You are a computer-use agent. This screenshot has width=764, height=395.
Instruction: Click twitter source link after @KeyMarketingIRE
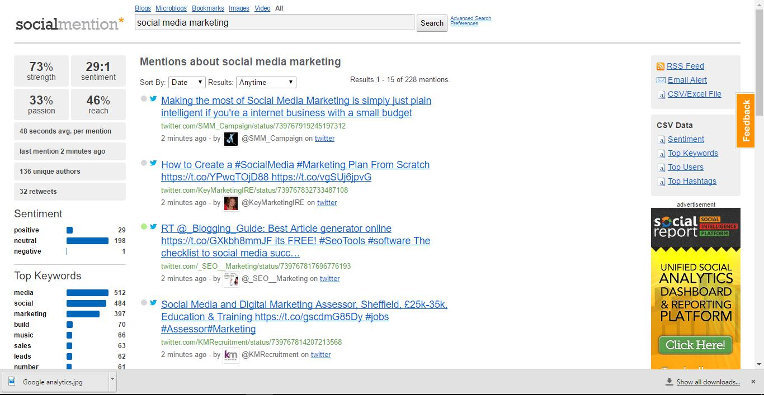tap(327, 203)
